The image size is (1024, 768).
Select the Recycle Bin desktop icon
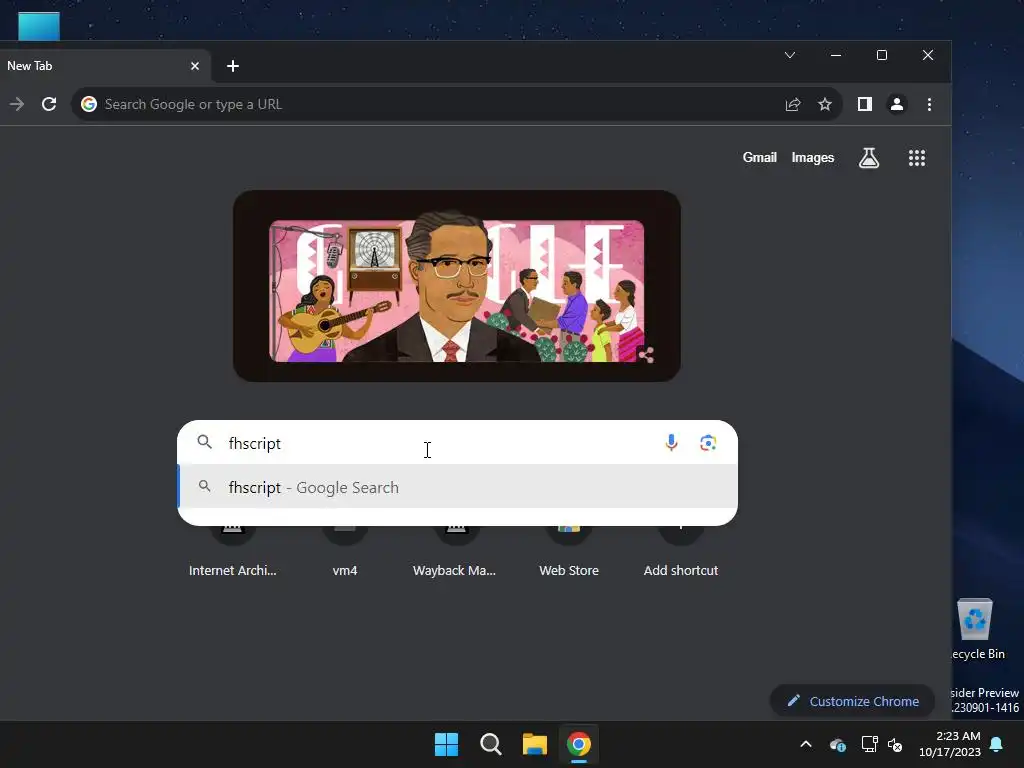[978, 628]
